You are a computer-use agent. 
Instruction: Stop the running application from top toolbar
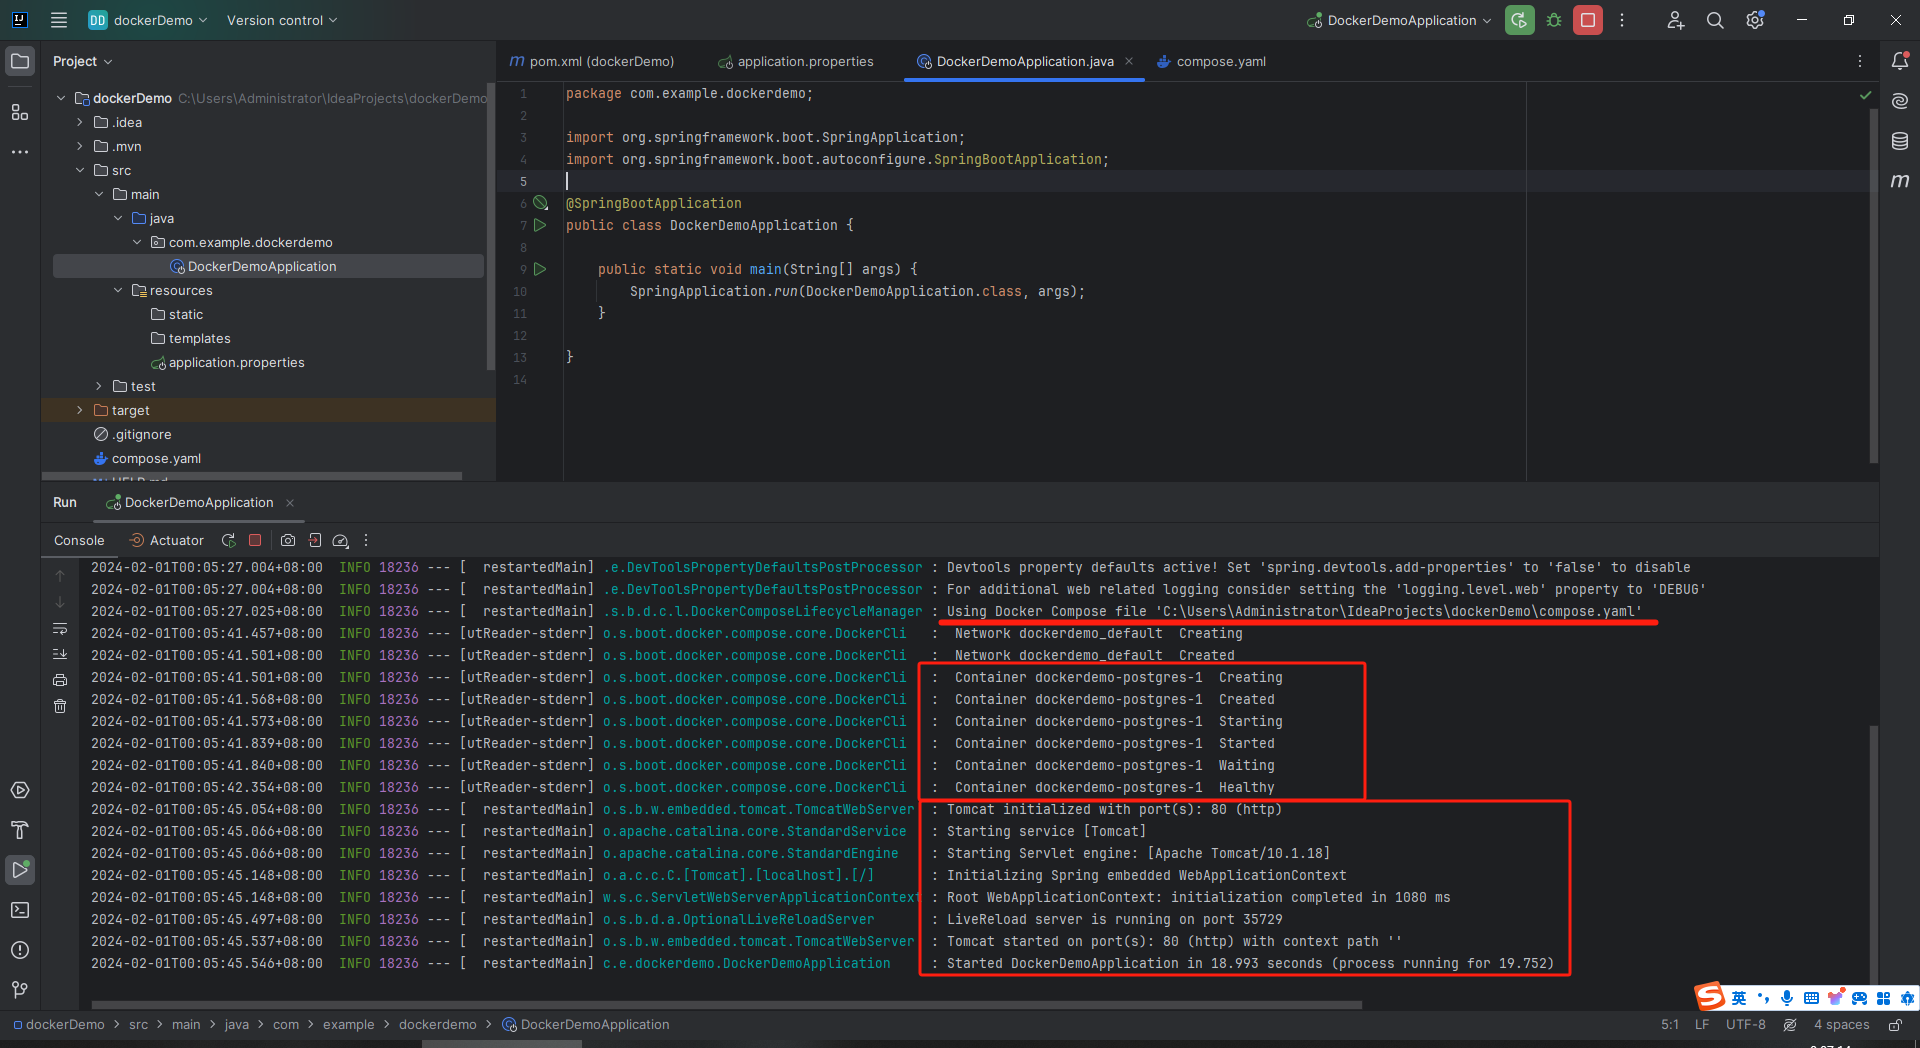pyautogui.click(x=1588, y=20)
